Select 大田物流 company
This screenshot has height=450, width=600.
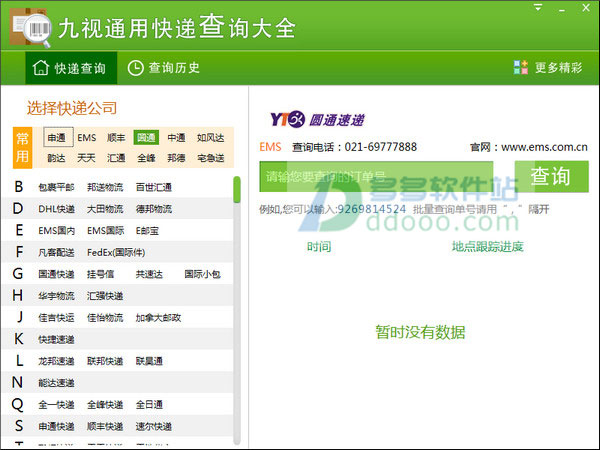[x=105, y=209]
